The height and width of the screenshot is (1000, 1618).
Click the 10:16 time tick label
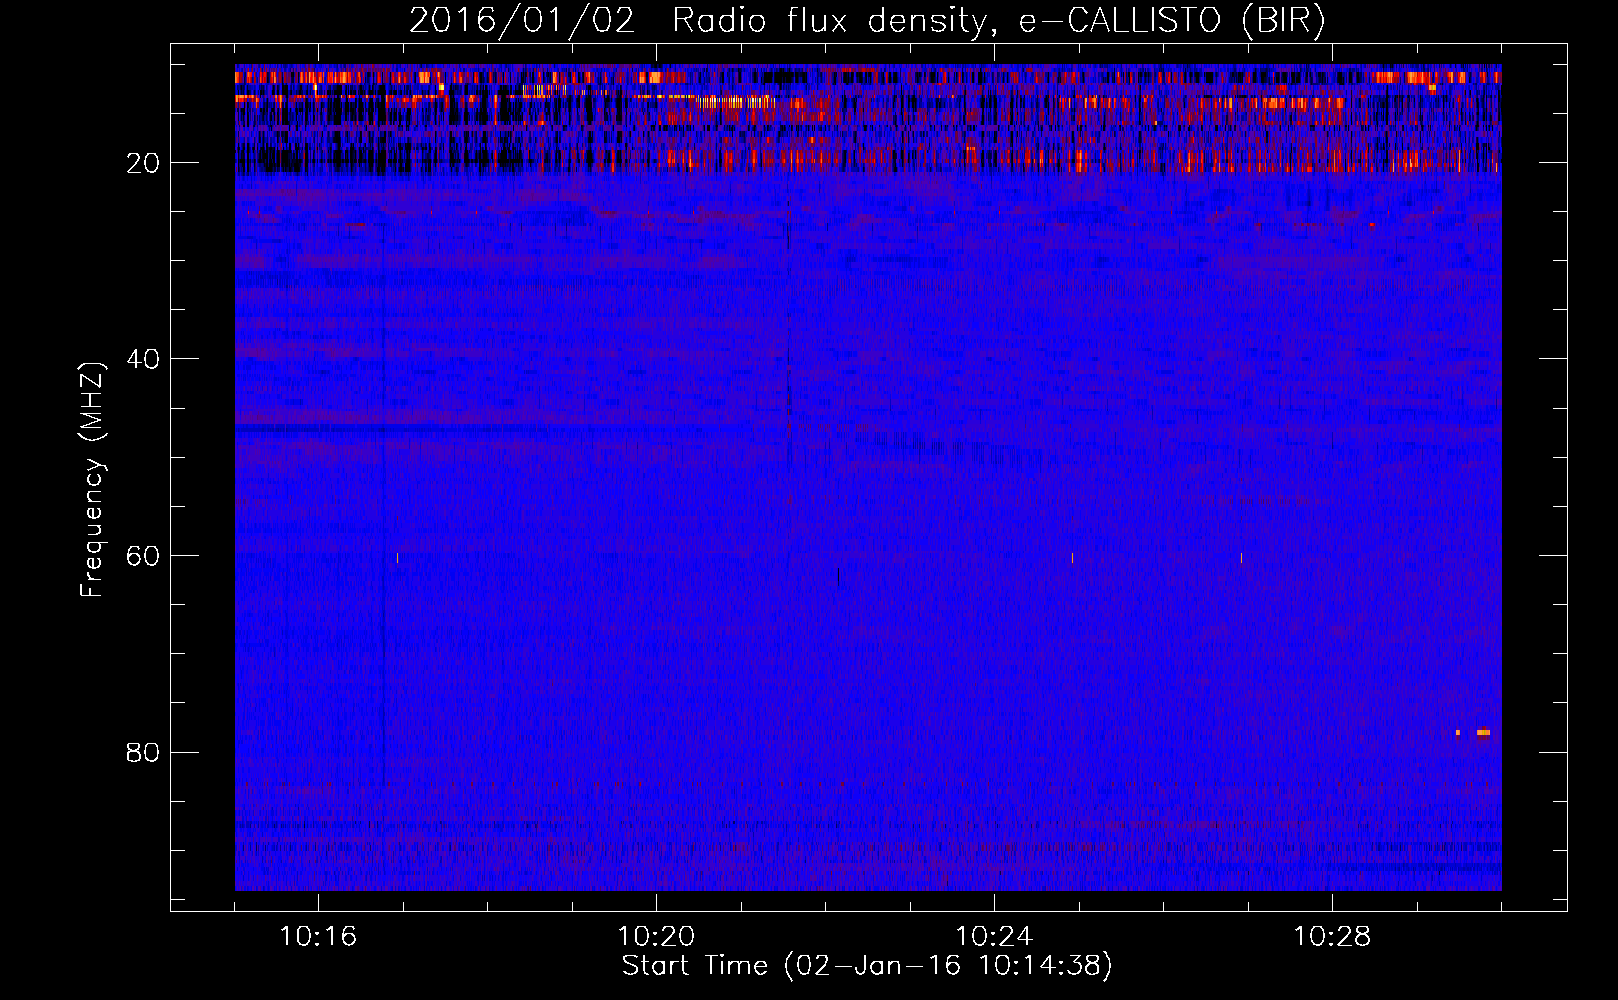pyautogui.click(x=318, y=937)
